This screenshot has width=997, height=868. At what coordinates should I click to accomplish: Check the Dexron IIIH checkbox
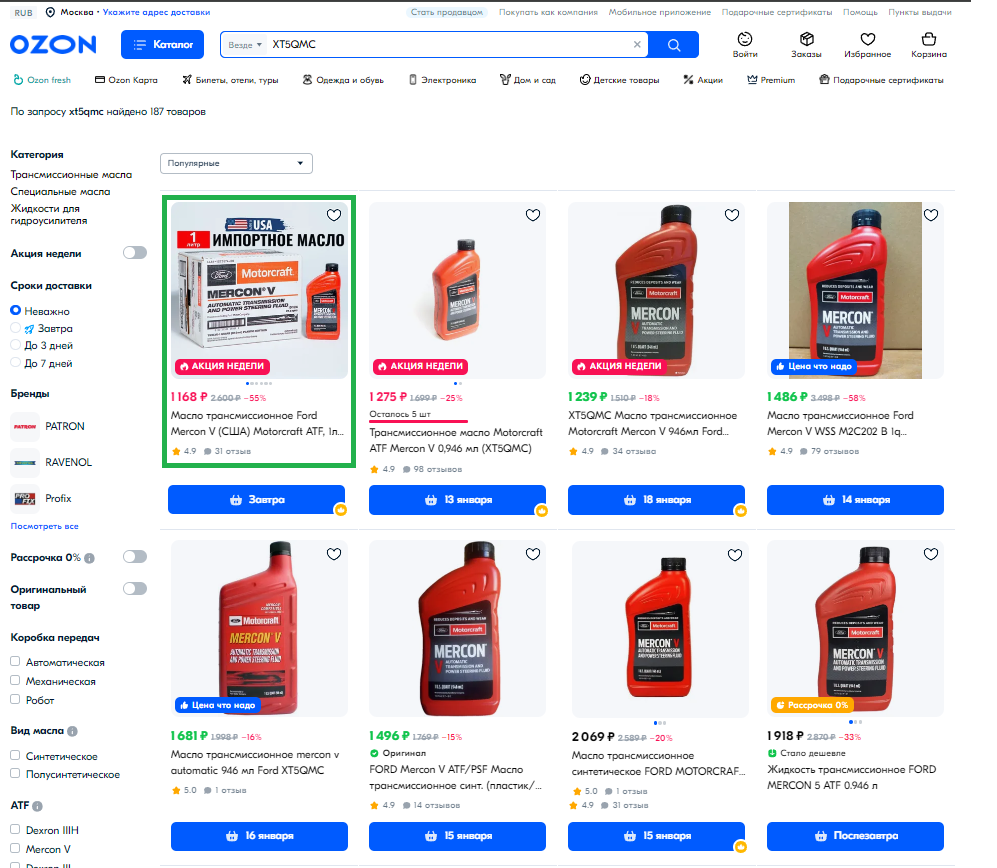15,829
